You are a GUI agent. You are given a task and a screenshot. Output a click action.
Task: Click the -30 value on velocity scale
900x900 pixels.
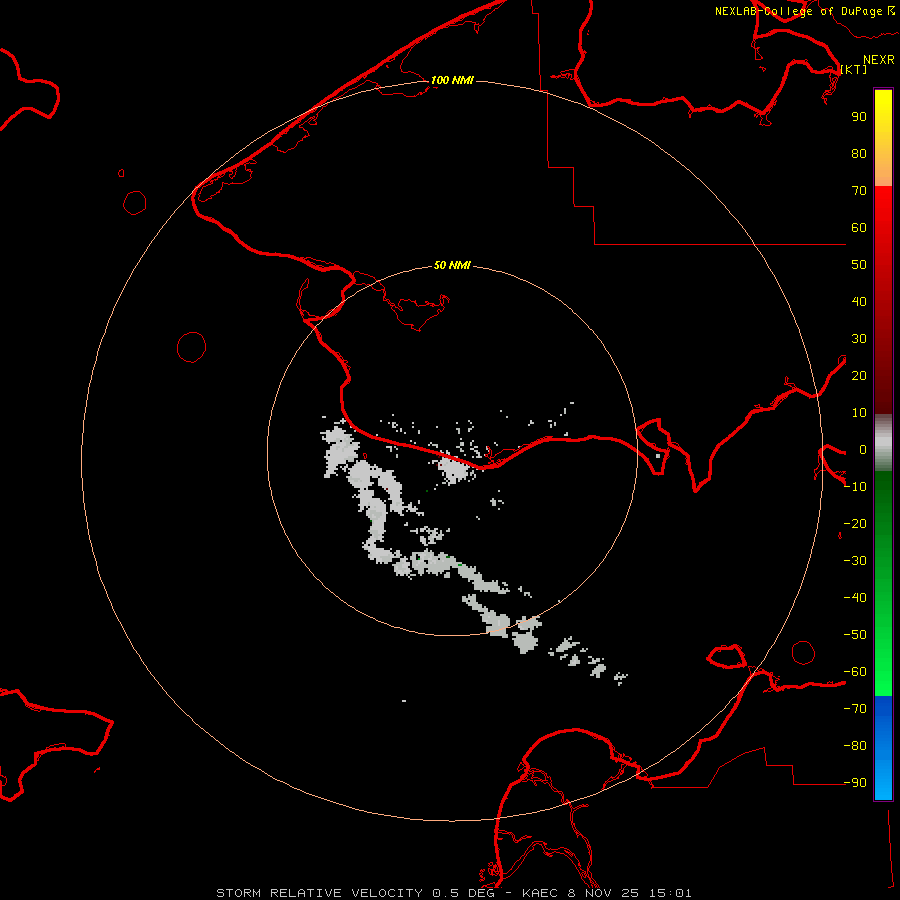(855, 561)
